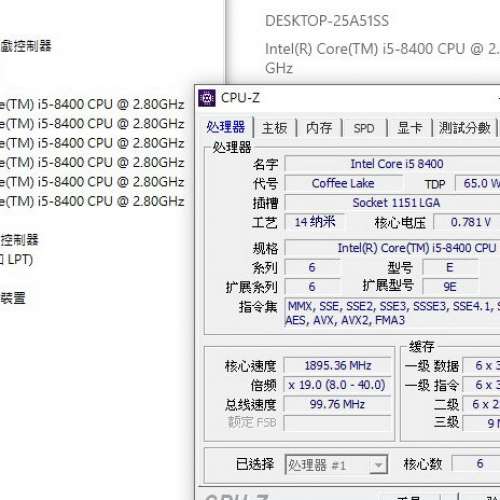Click the LPT ports entry in Device Manager
The width and height of the screenshot is (500, 500).
point(17,259)
